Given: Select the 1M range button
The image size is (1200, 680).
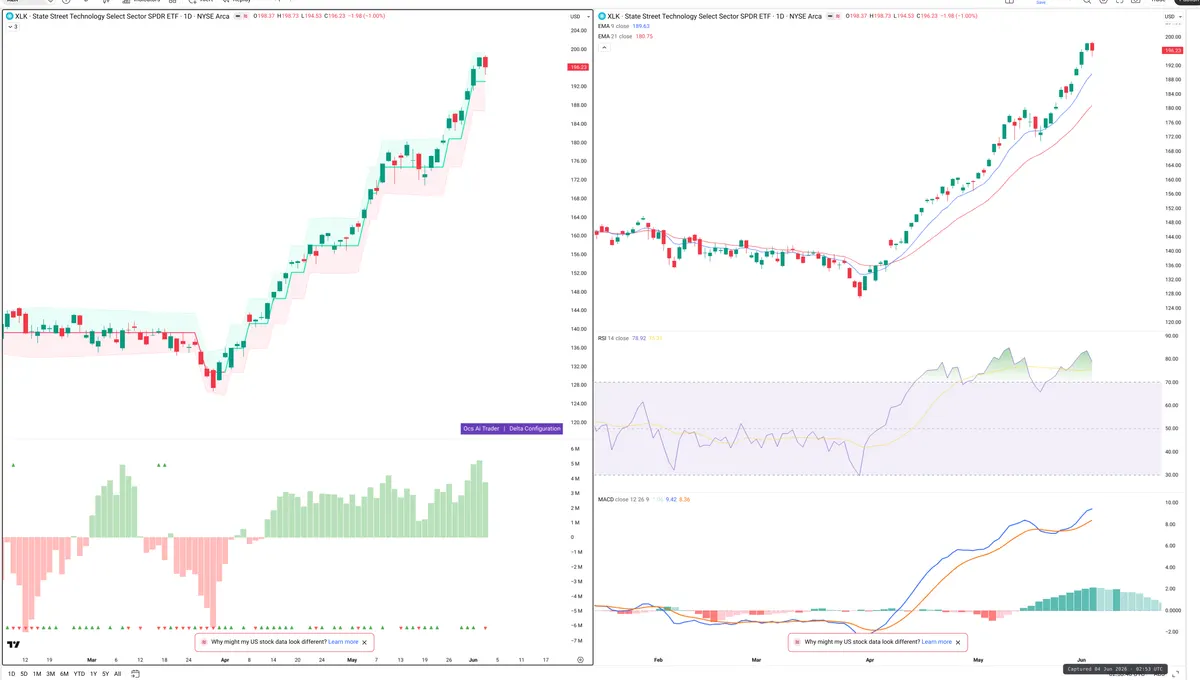Looking at the screenshot, I should pos(37,674).
